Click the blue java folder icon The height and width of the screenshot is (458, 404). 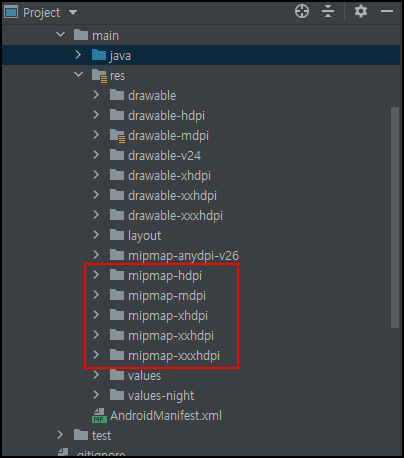point(99,55)
